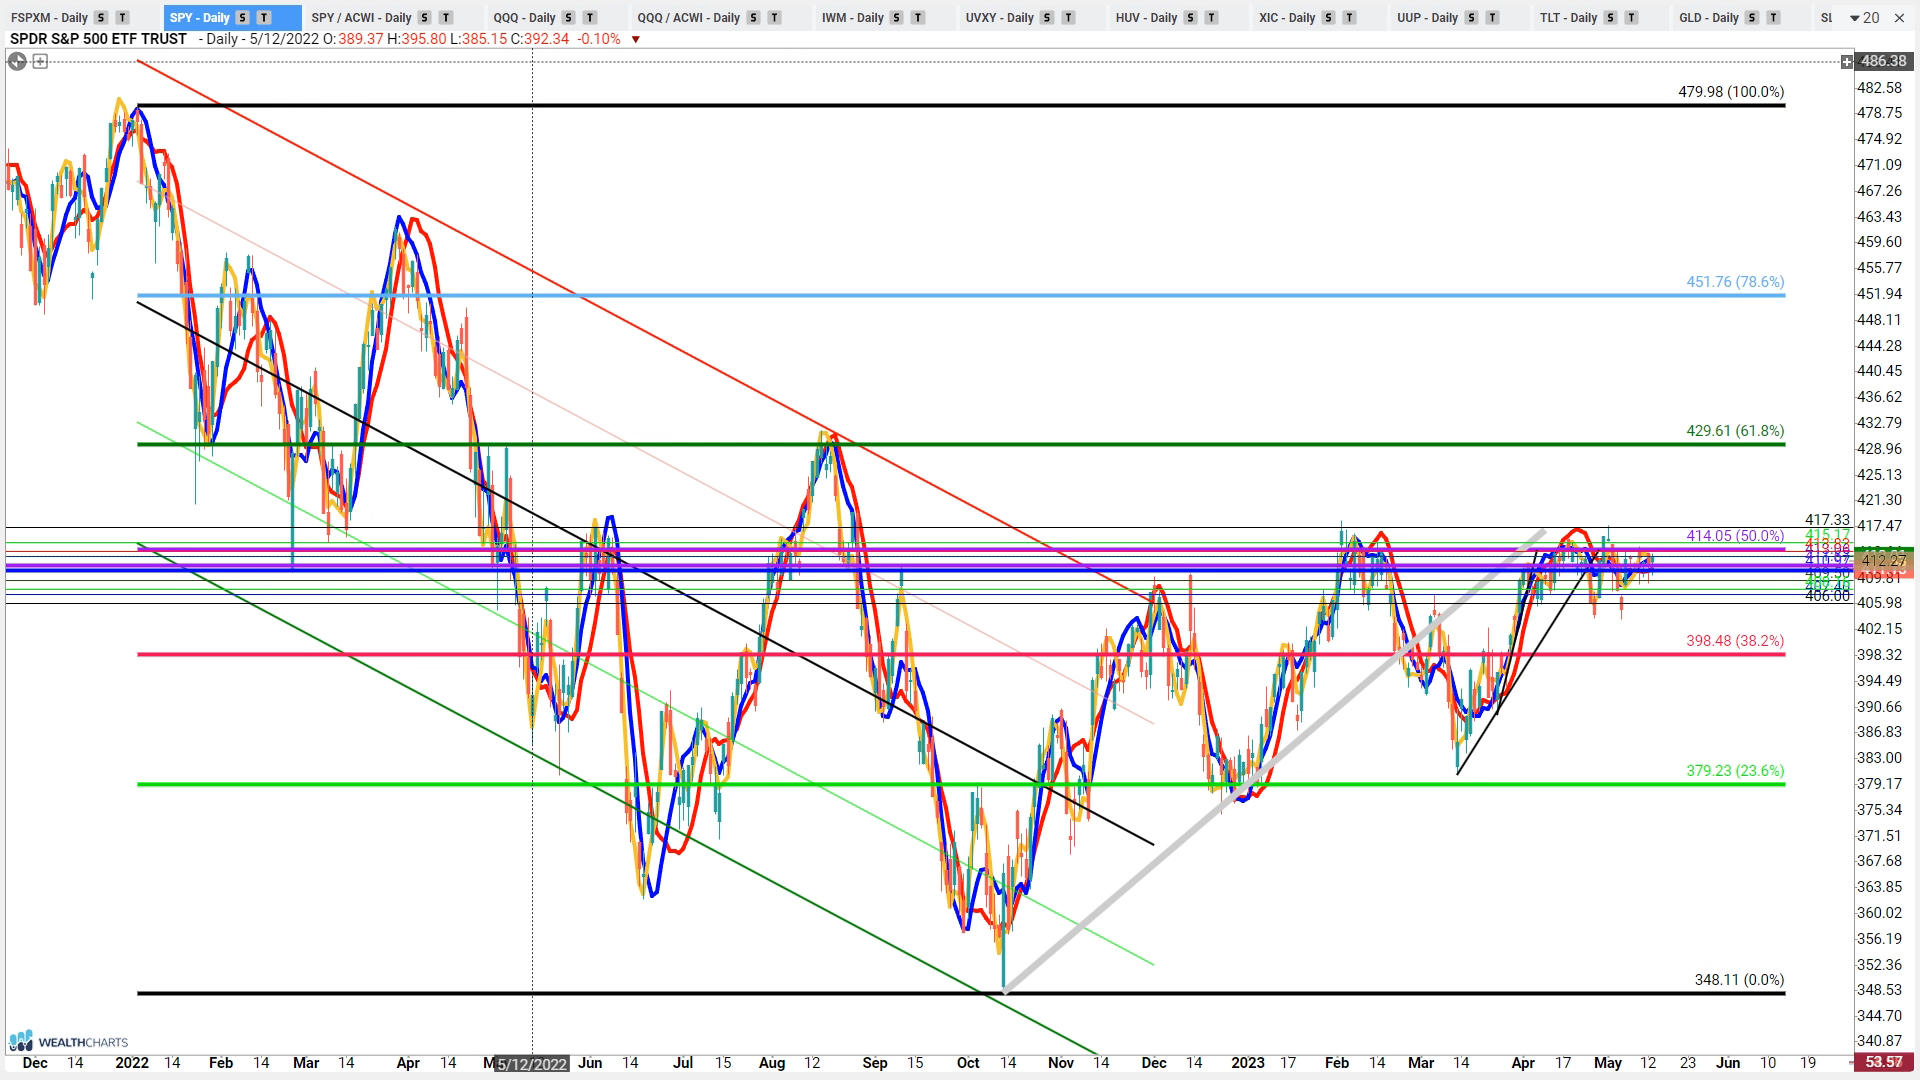Click the 406.00 horizontal line label
Image resolution: width=1920 pixels, height=1080 pixels.
pos(1827,596)
